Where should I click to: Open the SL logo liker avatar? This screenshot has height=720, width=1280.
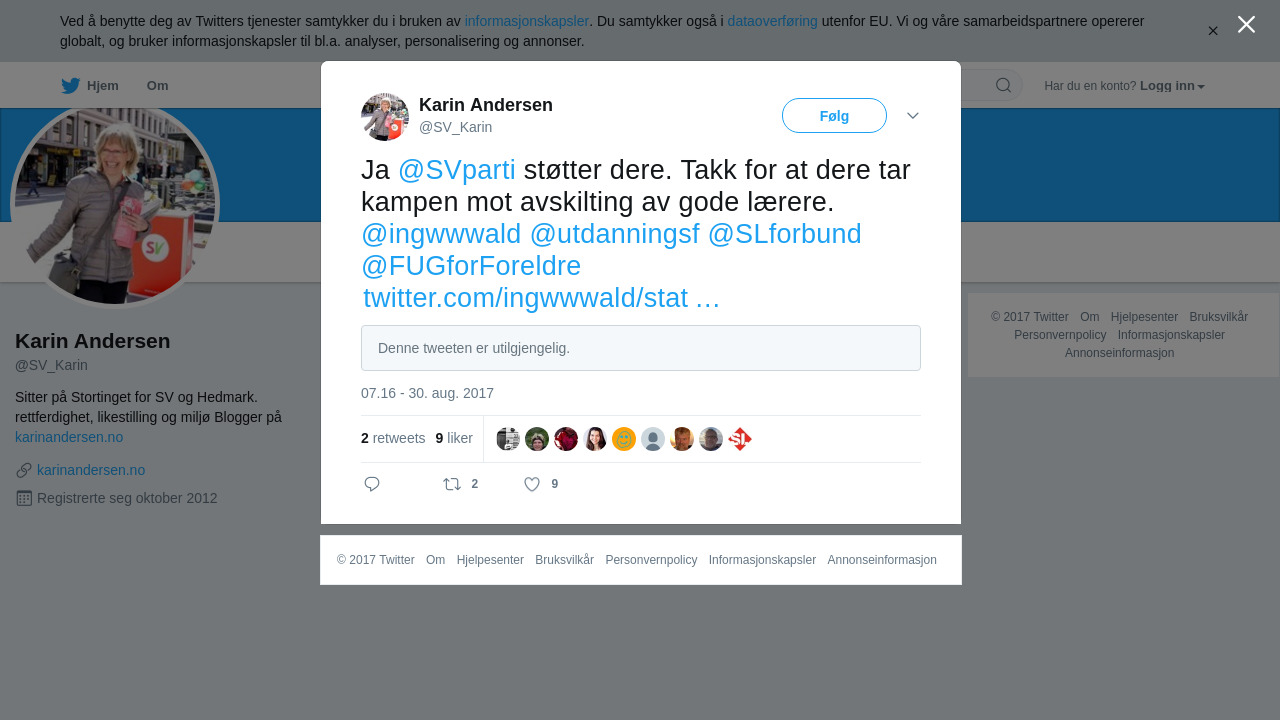(740, 439)
